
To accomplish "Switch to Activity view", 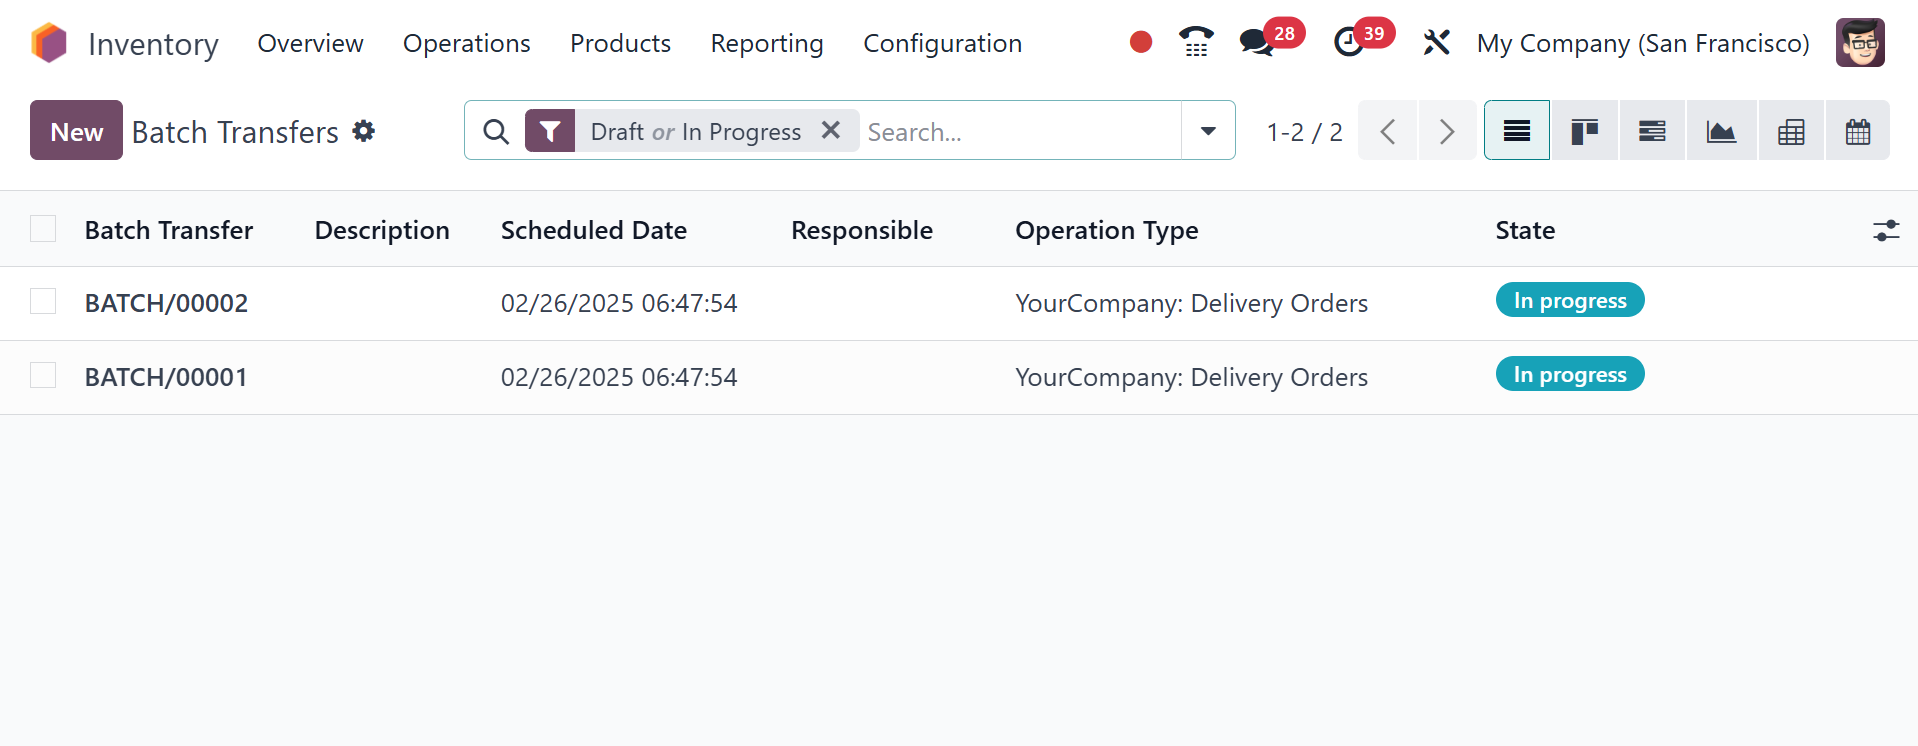I will tap(1652, 131).
